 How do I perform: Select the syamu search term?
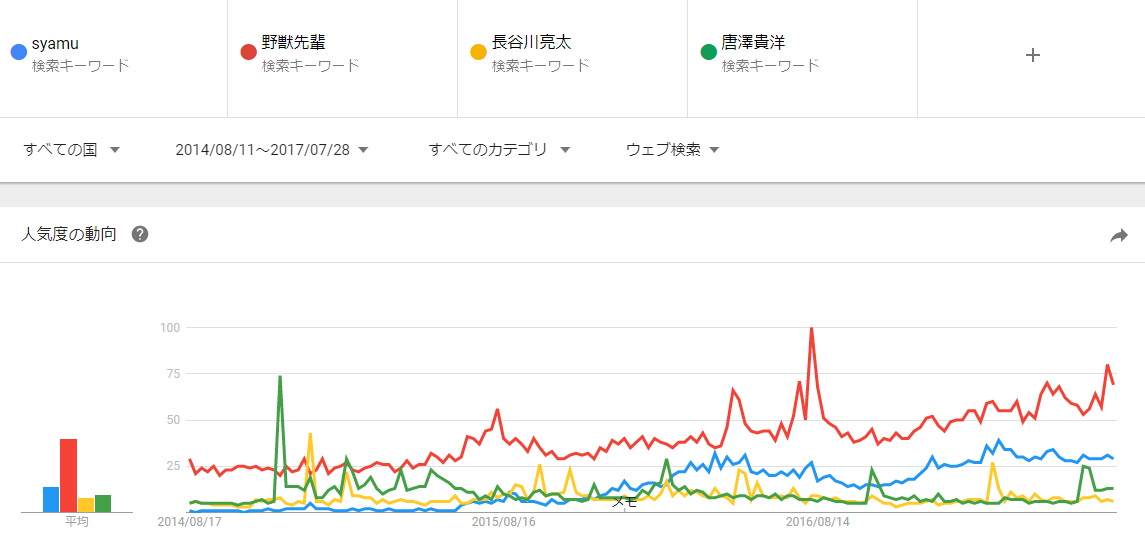tap(55, 43)
